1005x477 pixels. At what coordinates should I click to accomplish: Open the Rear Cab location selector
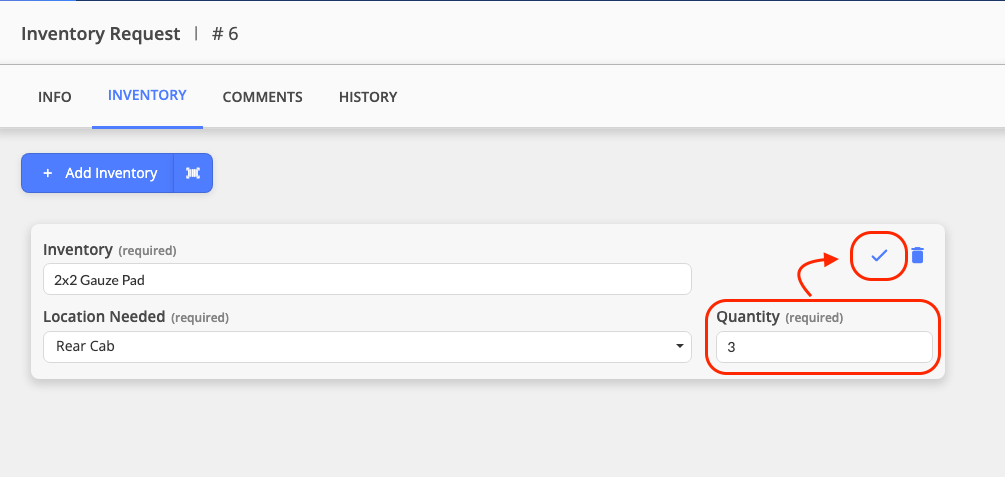[x=367, y=347]
